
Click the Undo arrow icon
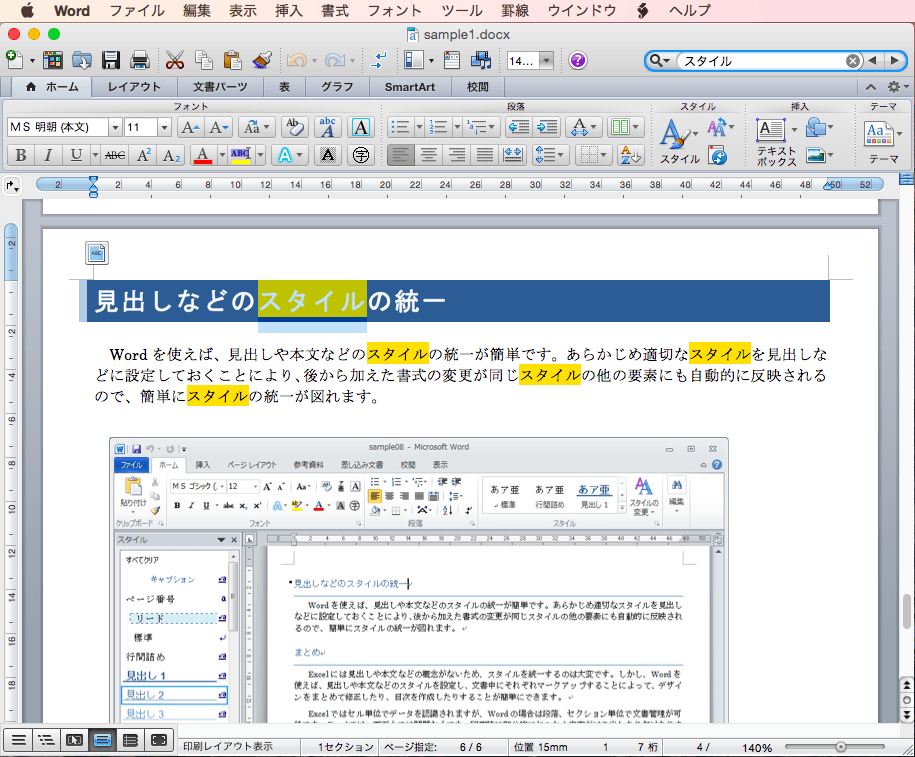[297, 60]
